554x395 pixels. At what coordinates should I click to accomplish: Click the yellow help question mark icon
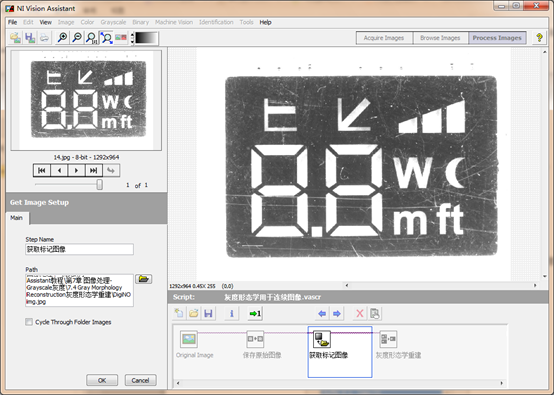[x=539, y=37]
